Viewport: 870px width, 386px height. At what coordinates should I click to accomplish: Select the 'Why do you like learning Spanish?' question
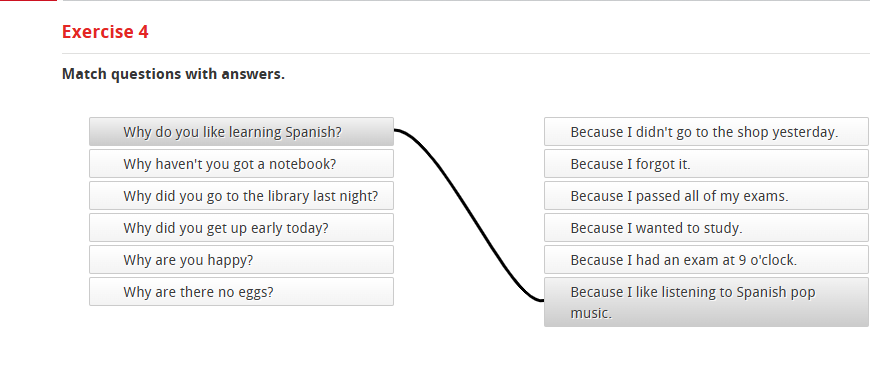point(241,131)
